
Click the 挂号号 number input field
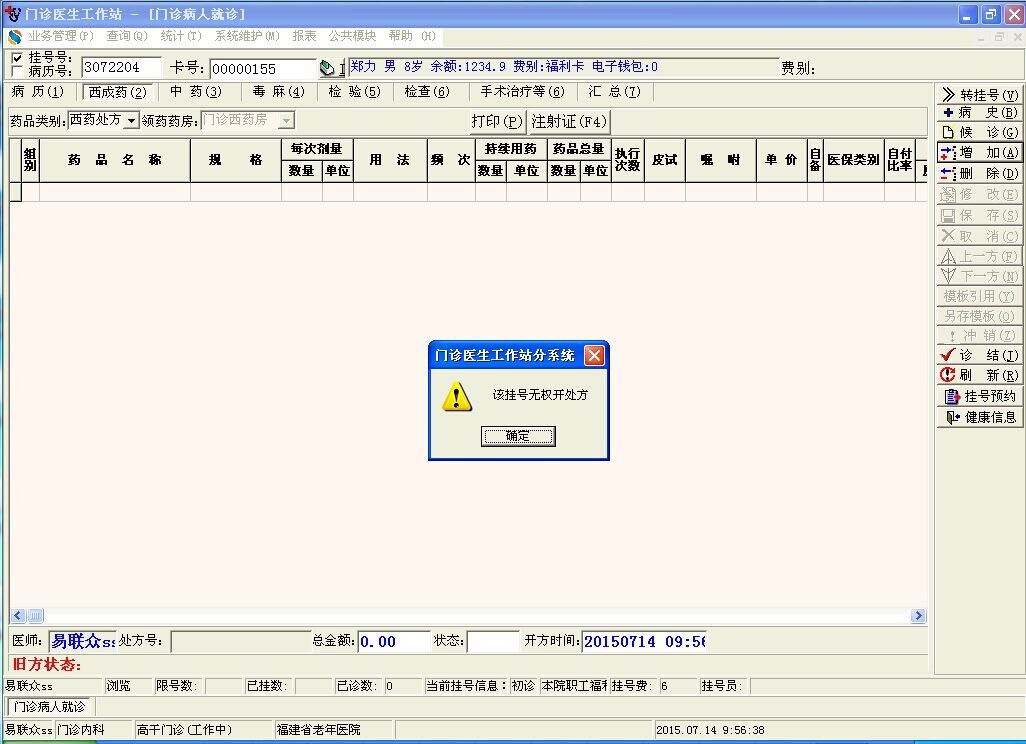pyautogui.click(x=121, y=67)
